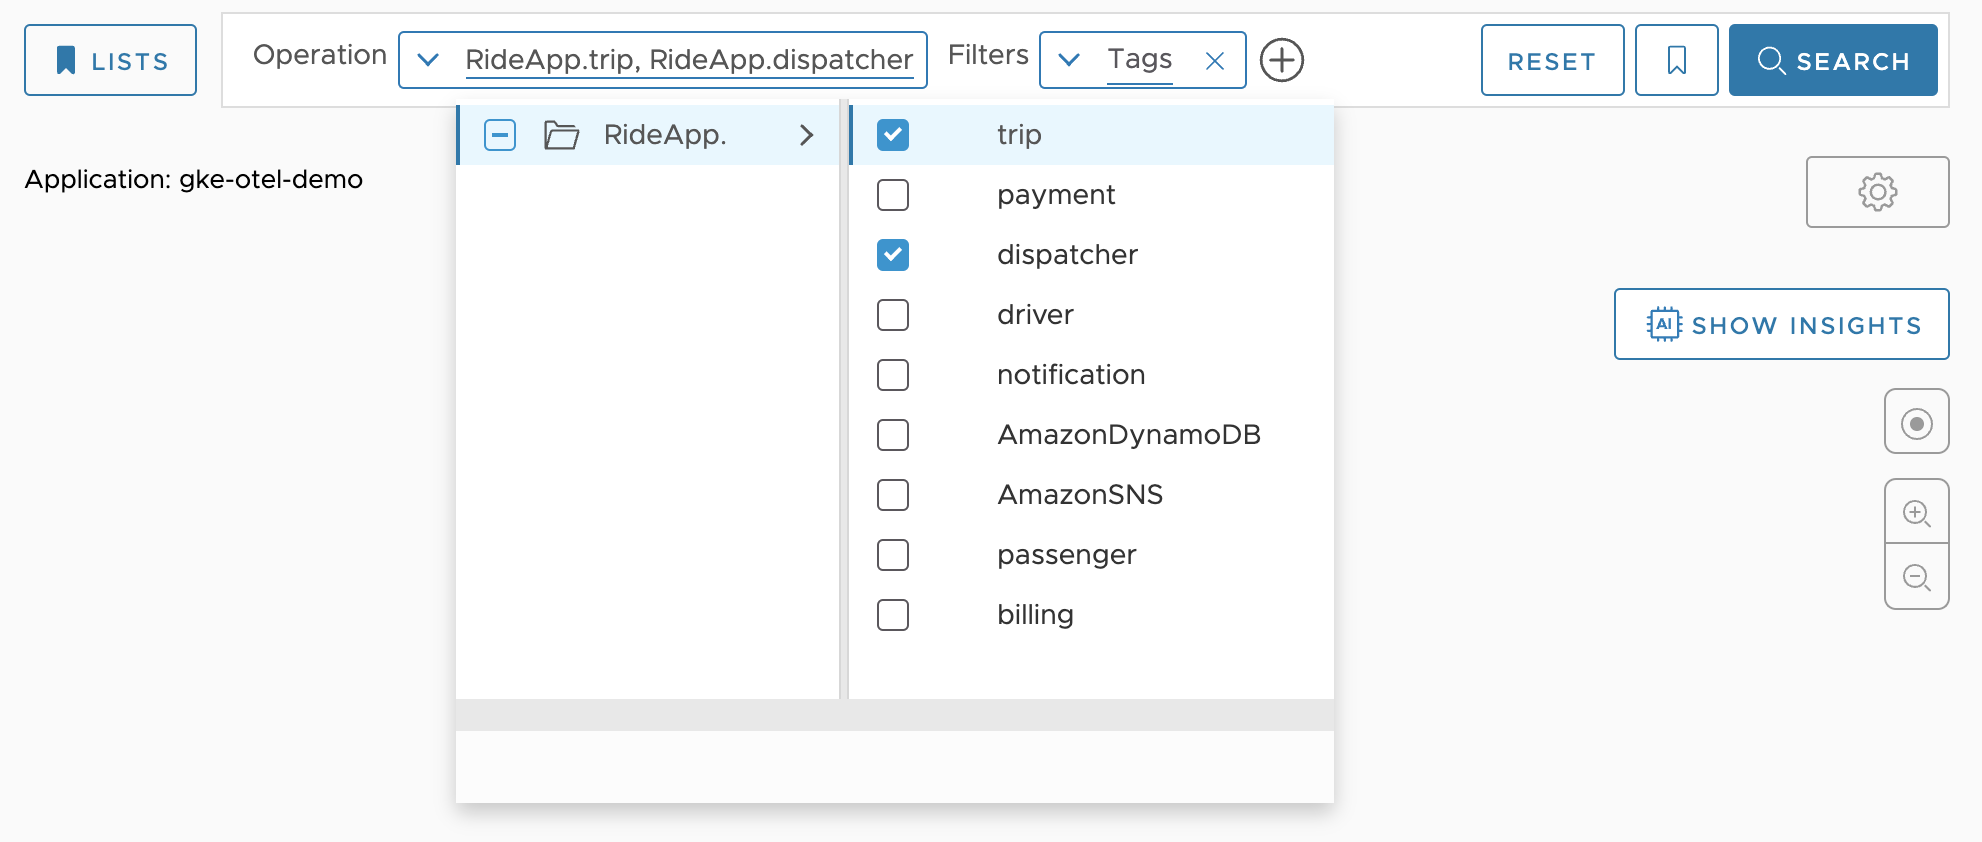Expand the Operation dropdown chevron
The width and height of the screenshot is (1982, 842).
point(428,60)
